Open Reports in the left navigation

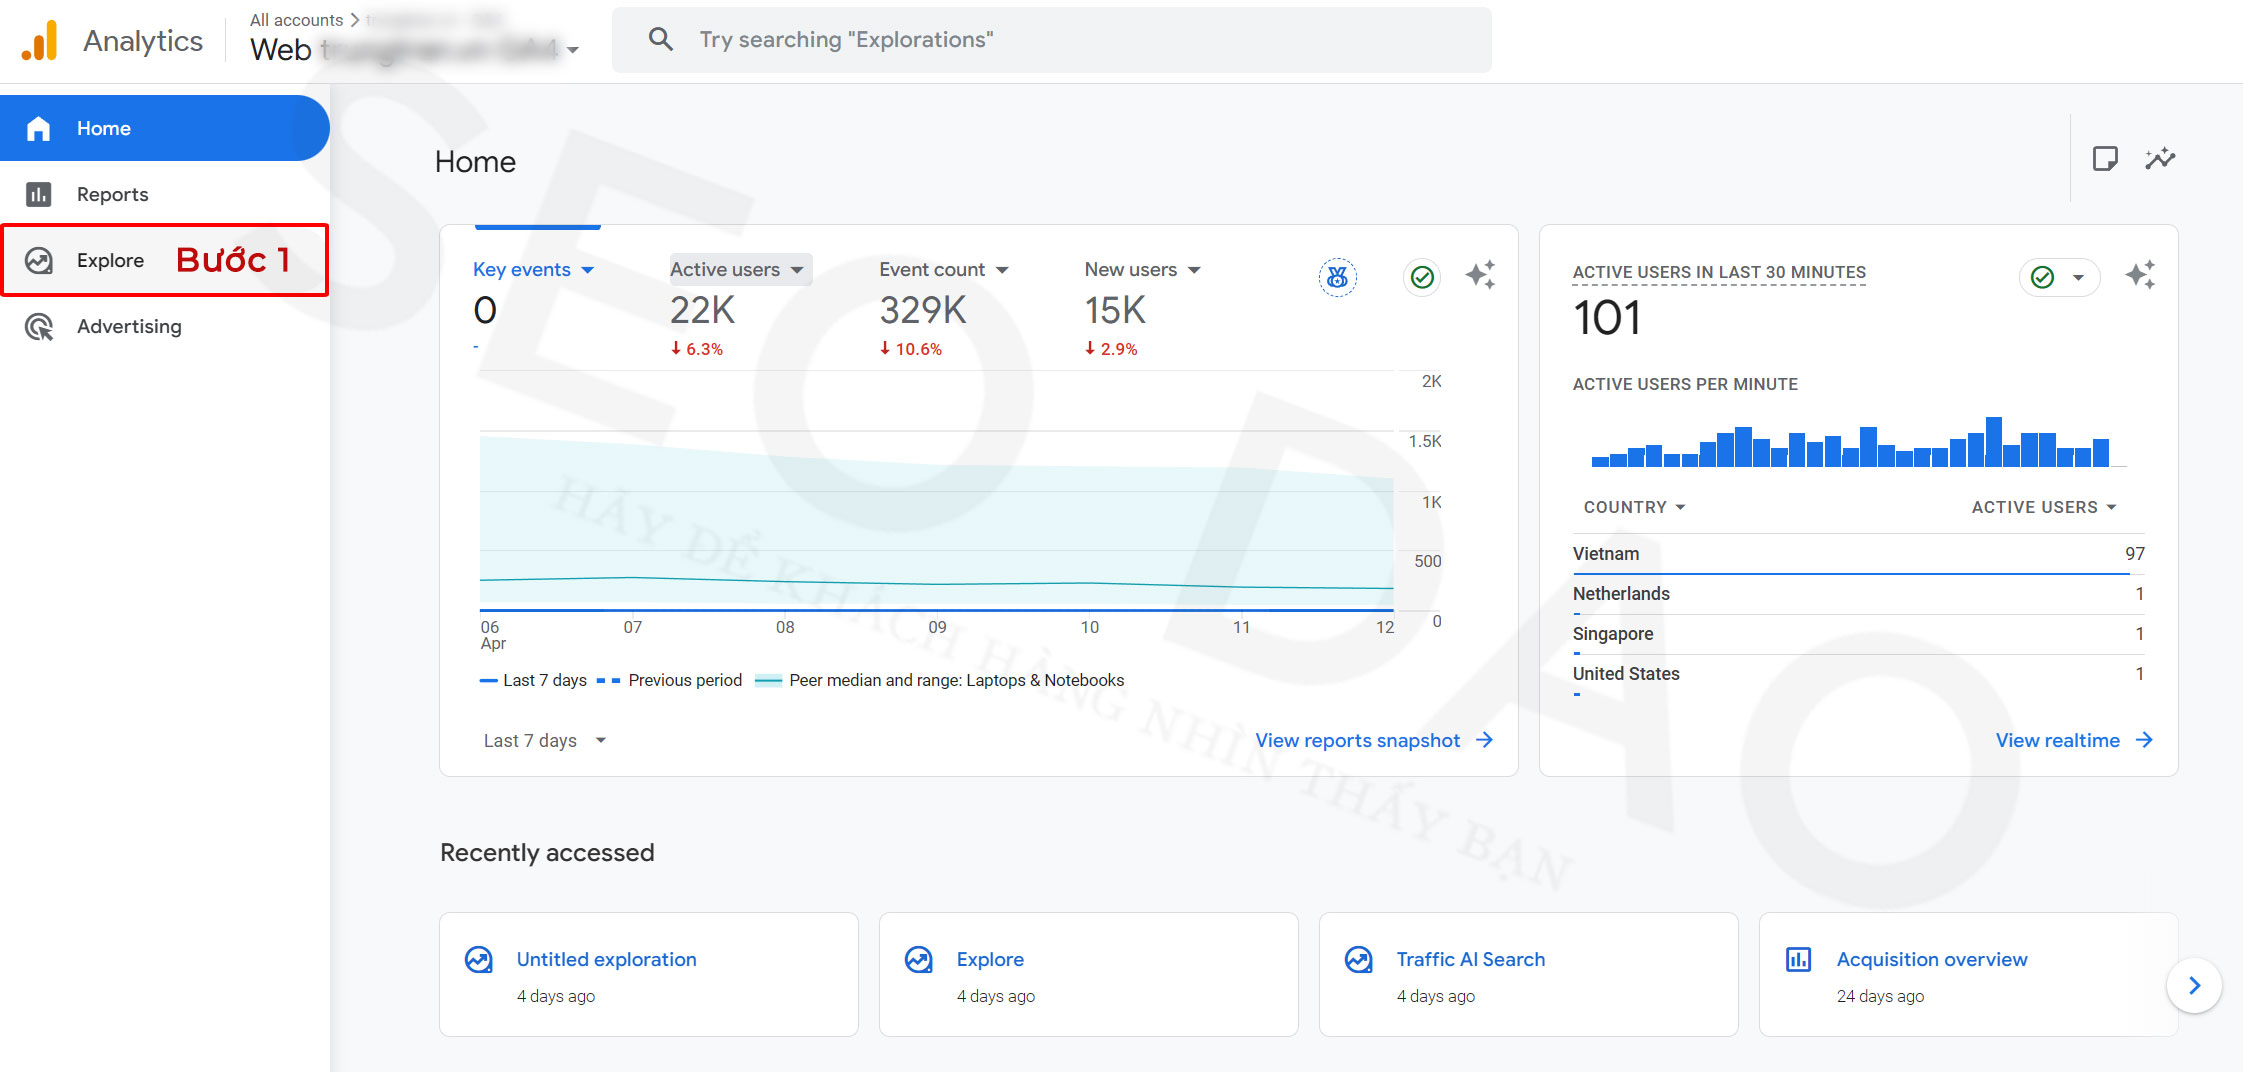112,195
